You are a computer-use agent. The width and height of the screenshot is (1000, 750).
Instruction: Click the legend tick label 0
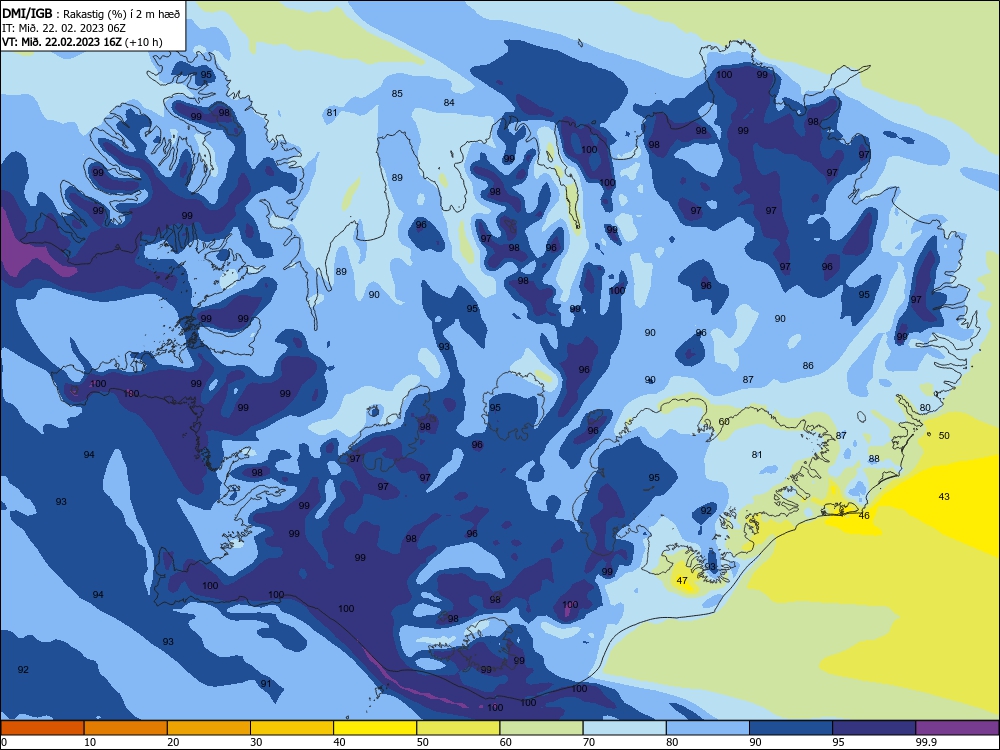4,742
